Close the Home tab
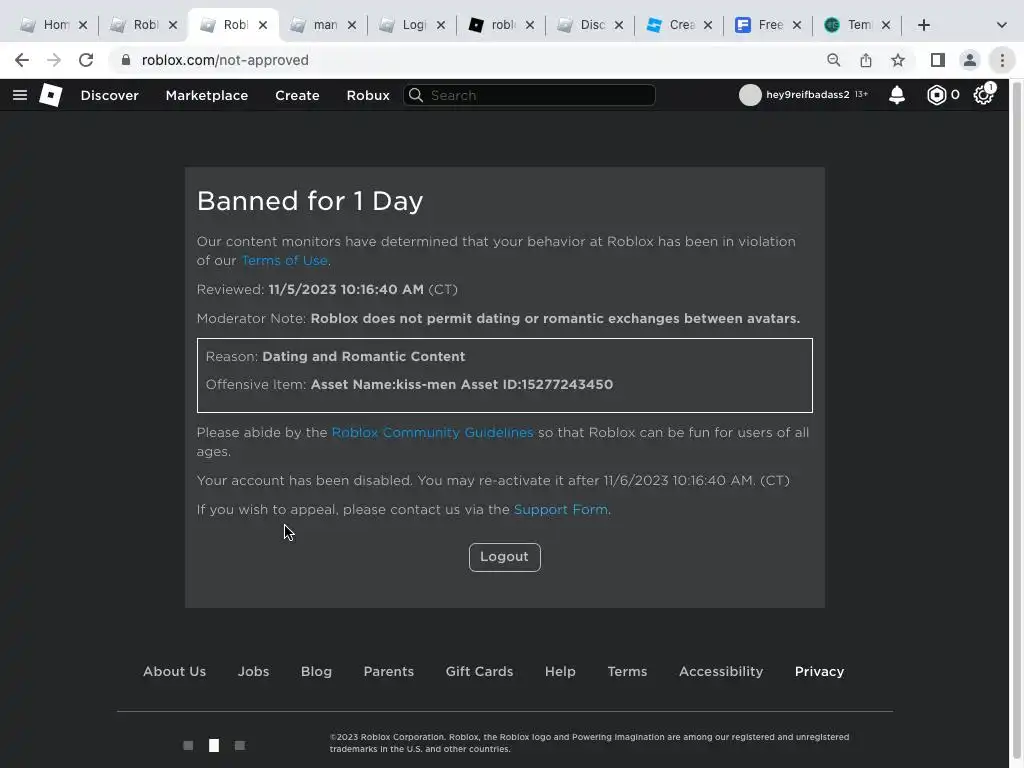This screenshot has width=1024, height=768. [83, 25]
